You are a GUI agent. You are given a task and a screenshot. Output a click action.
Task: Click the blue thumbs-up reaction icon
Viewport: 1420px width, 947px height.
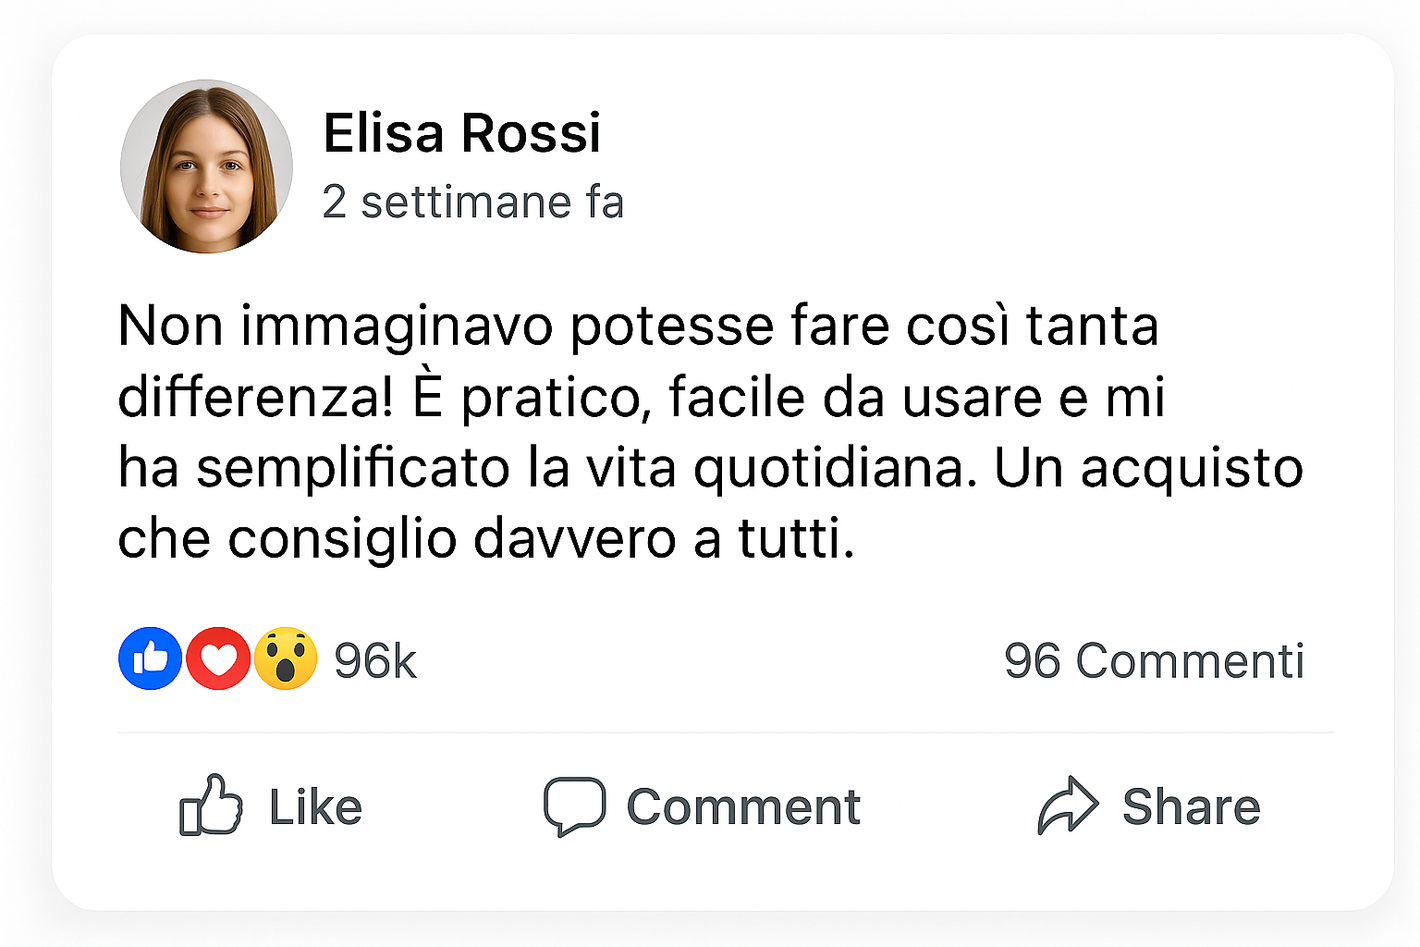(x=150, y=659)
